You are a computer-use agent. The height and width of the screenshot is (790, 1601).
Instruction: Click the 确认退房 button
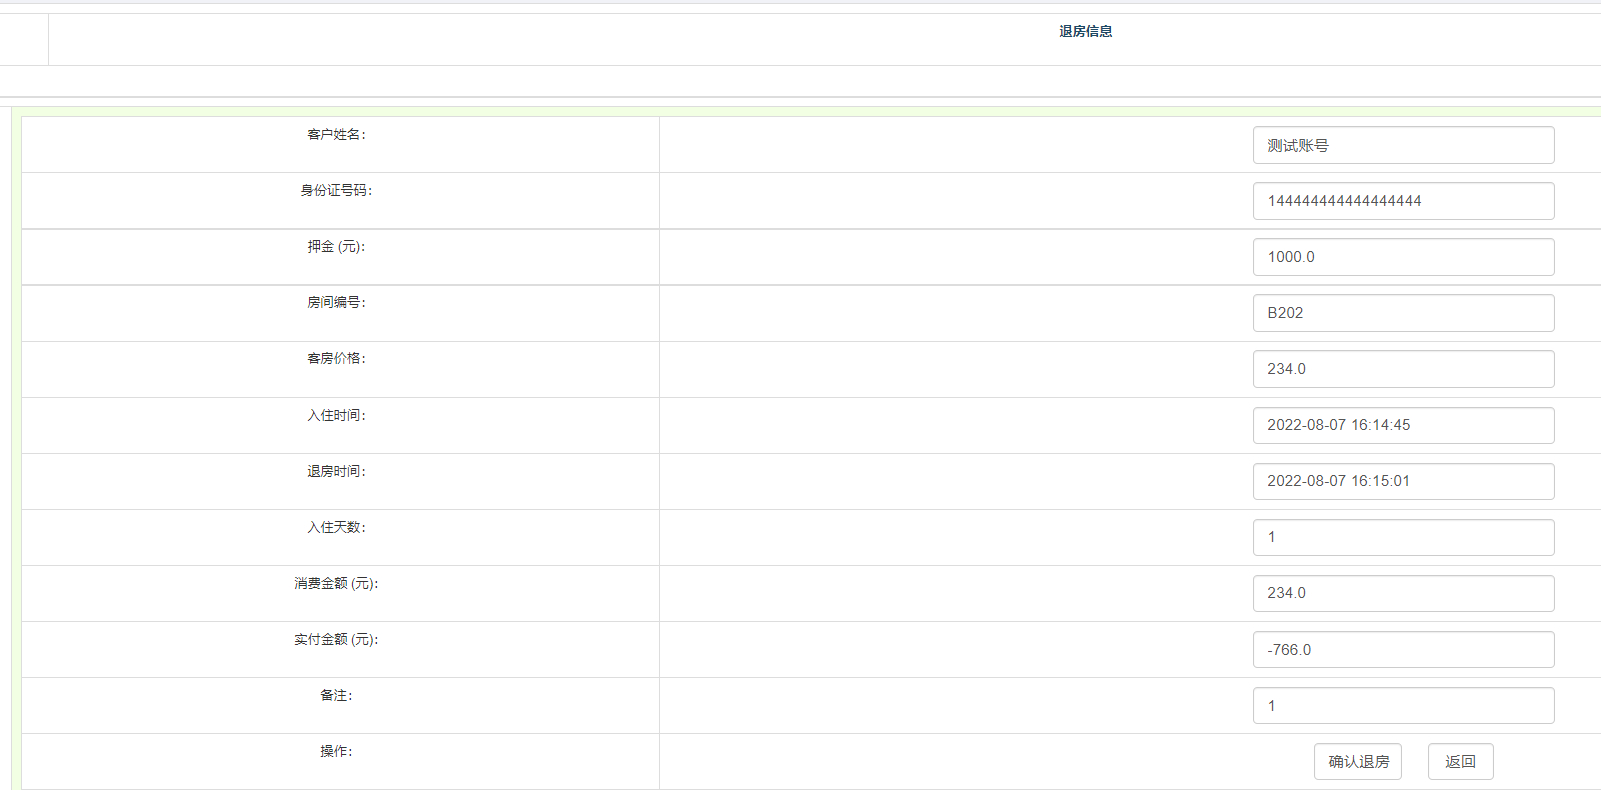1357,762
